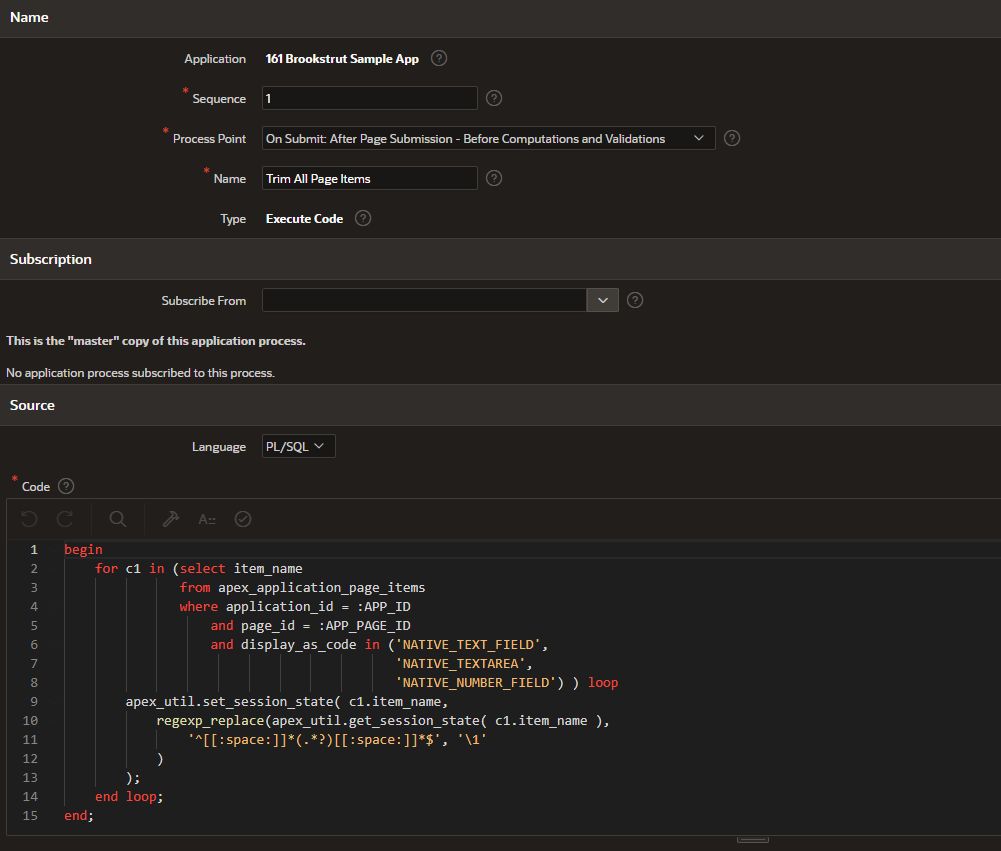Focus the Sequence input field
The height and width of the screenshot is (851, 1001).
tap(370, 98)
